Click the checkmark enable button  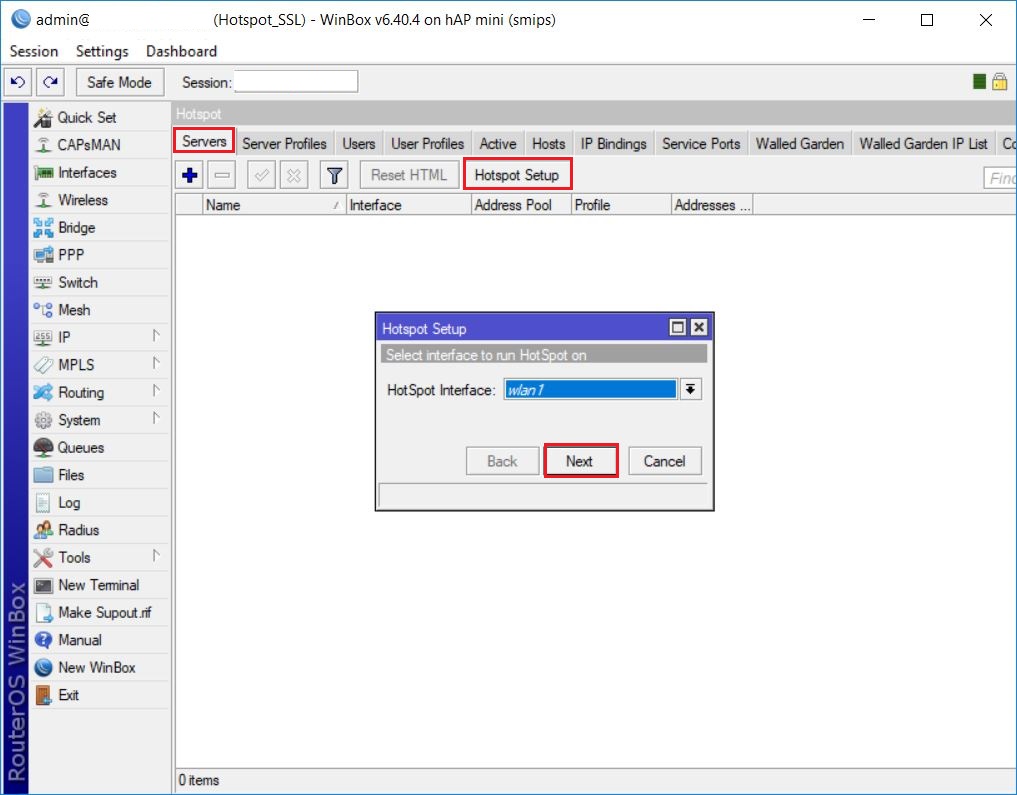(x=262, y=175)
